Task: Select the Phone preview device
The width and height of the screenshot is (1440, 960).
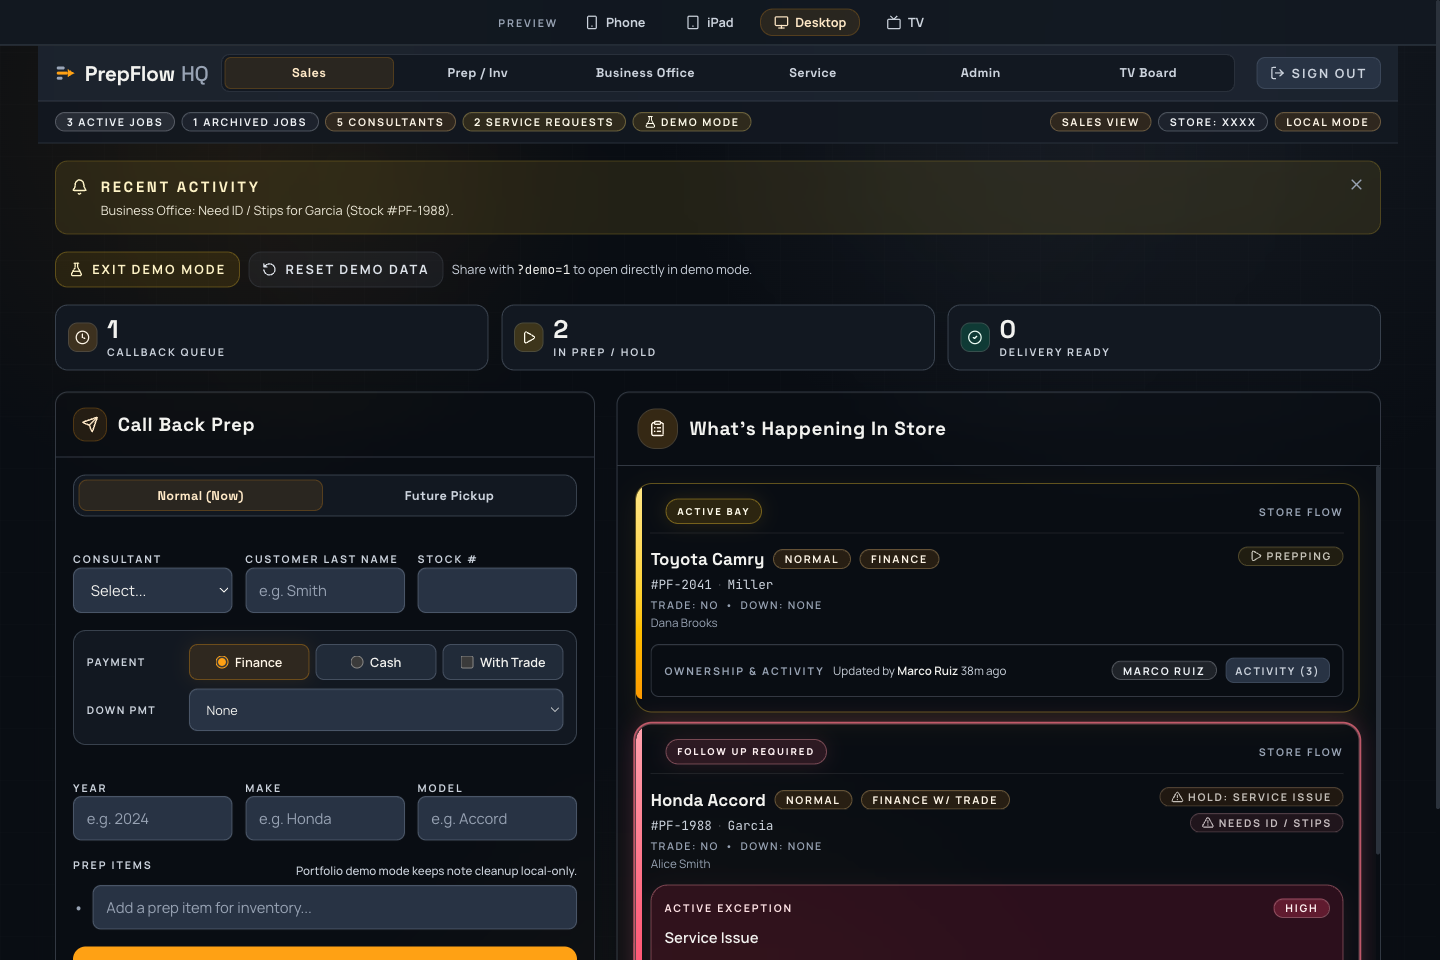Action: tap(616, 22)
